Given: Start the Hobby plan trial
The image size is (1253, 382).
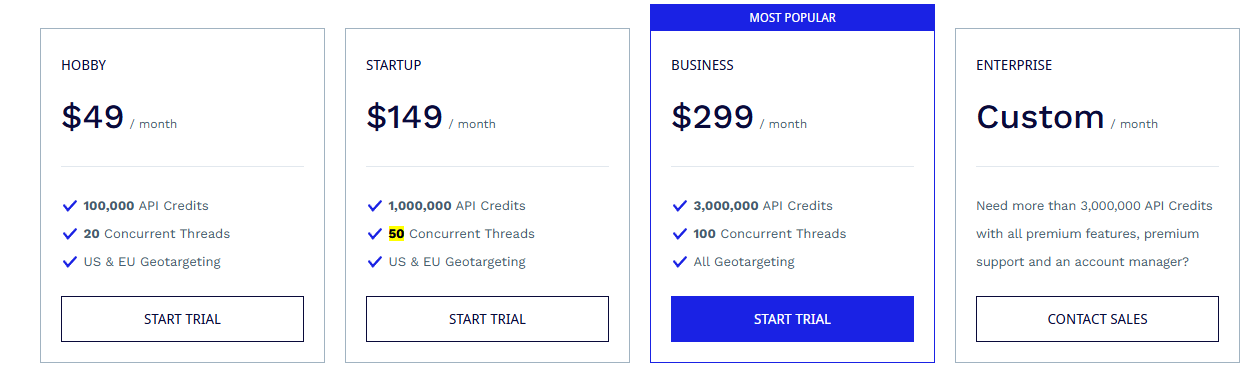Looking at the screenshot, I should pyautogui.click(x=182, y=319).
